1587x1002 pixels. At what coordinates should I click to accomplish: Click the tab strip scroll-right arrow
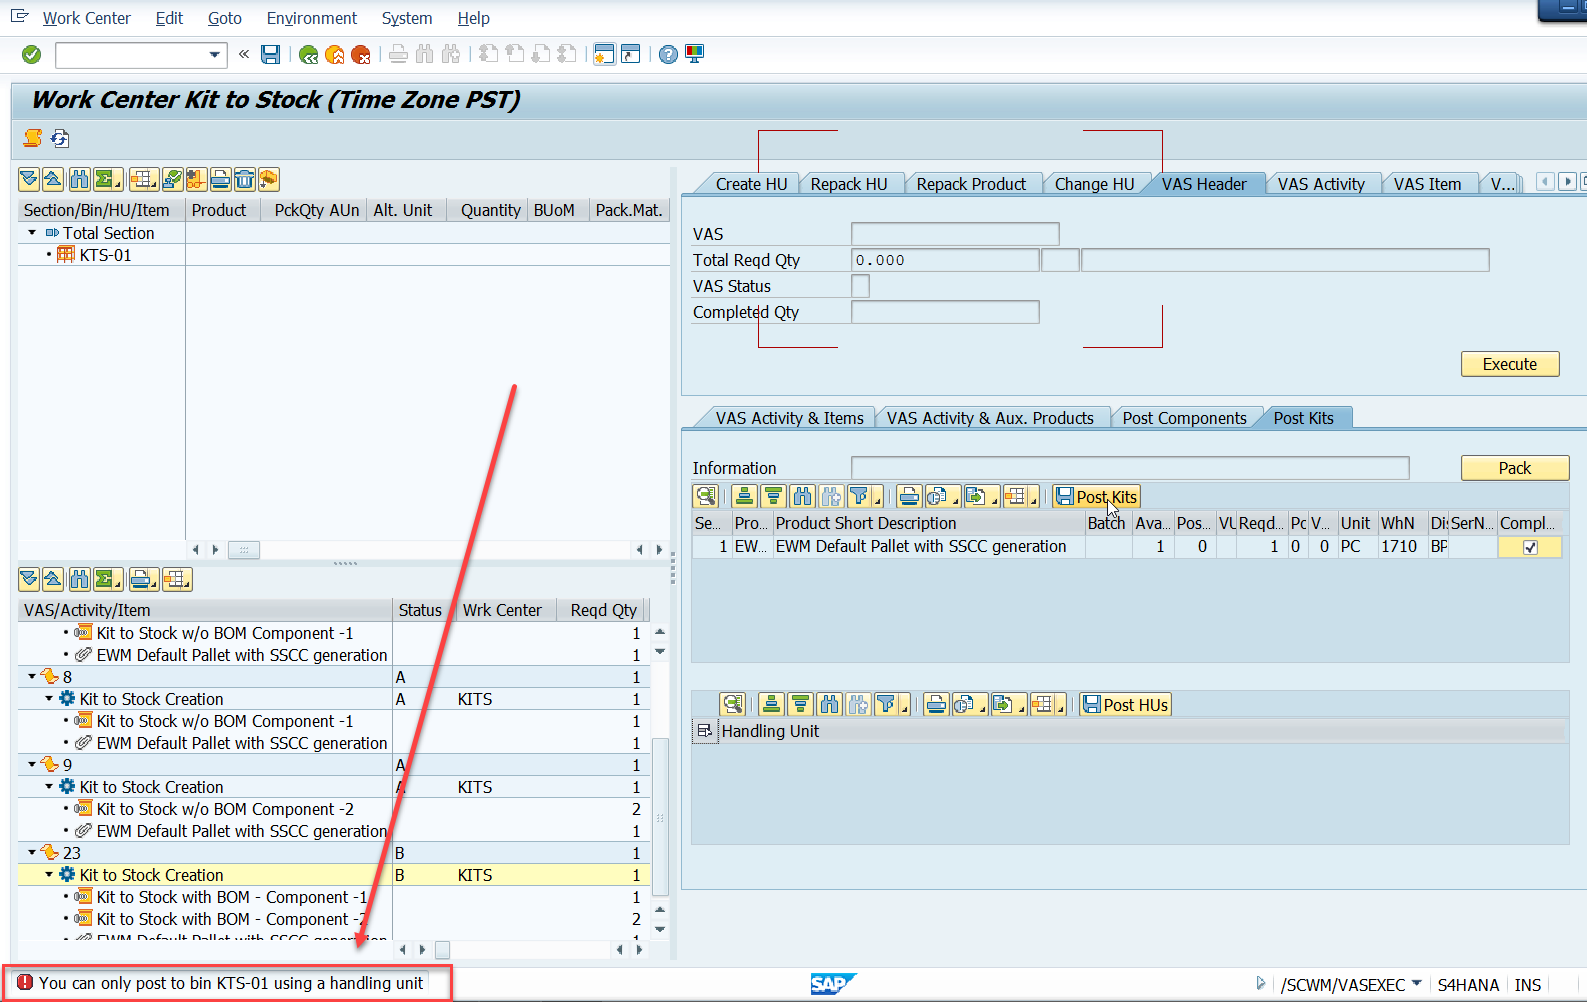coord(1567,182)
